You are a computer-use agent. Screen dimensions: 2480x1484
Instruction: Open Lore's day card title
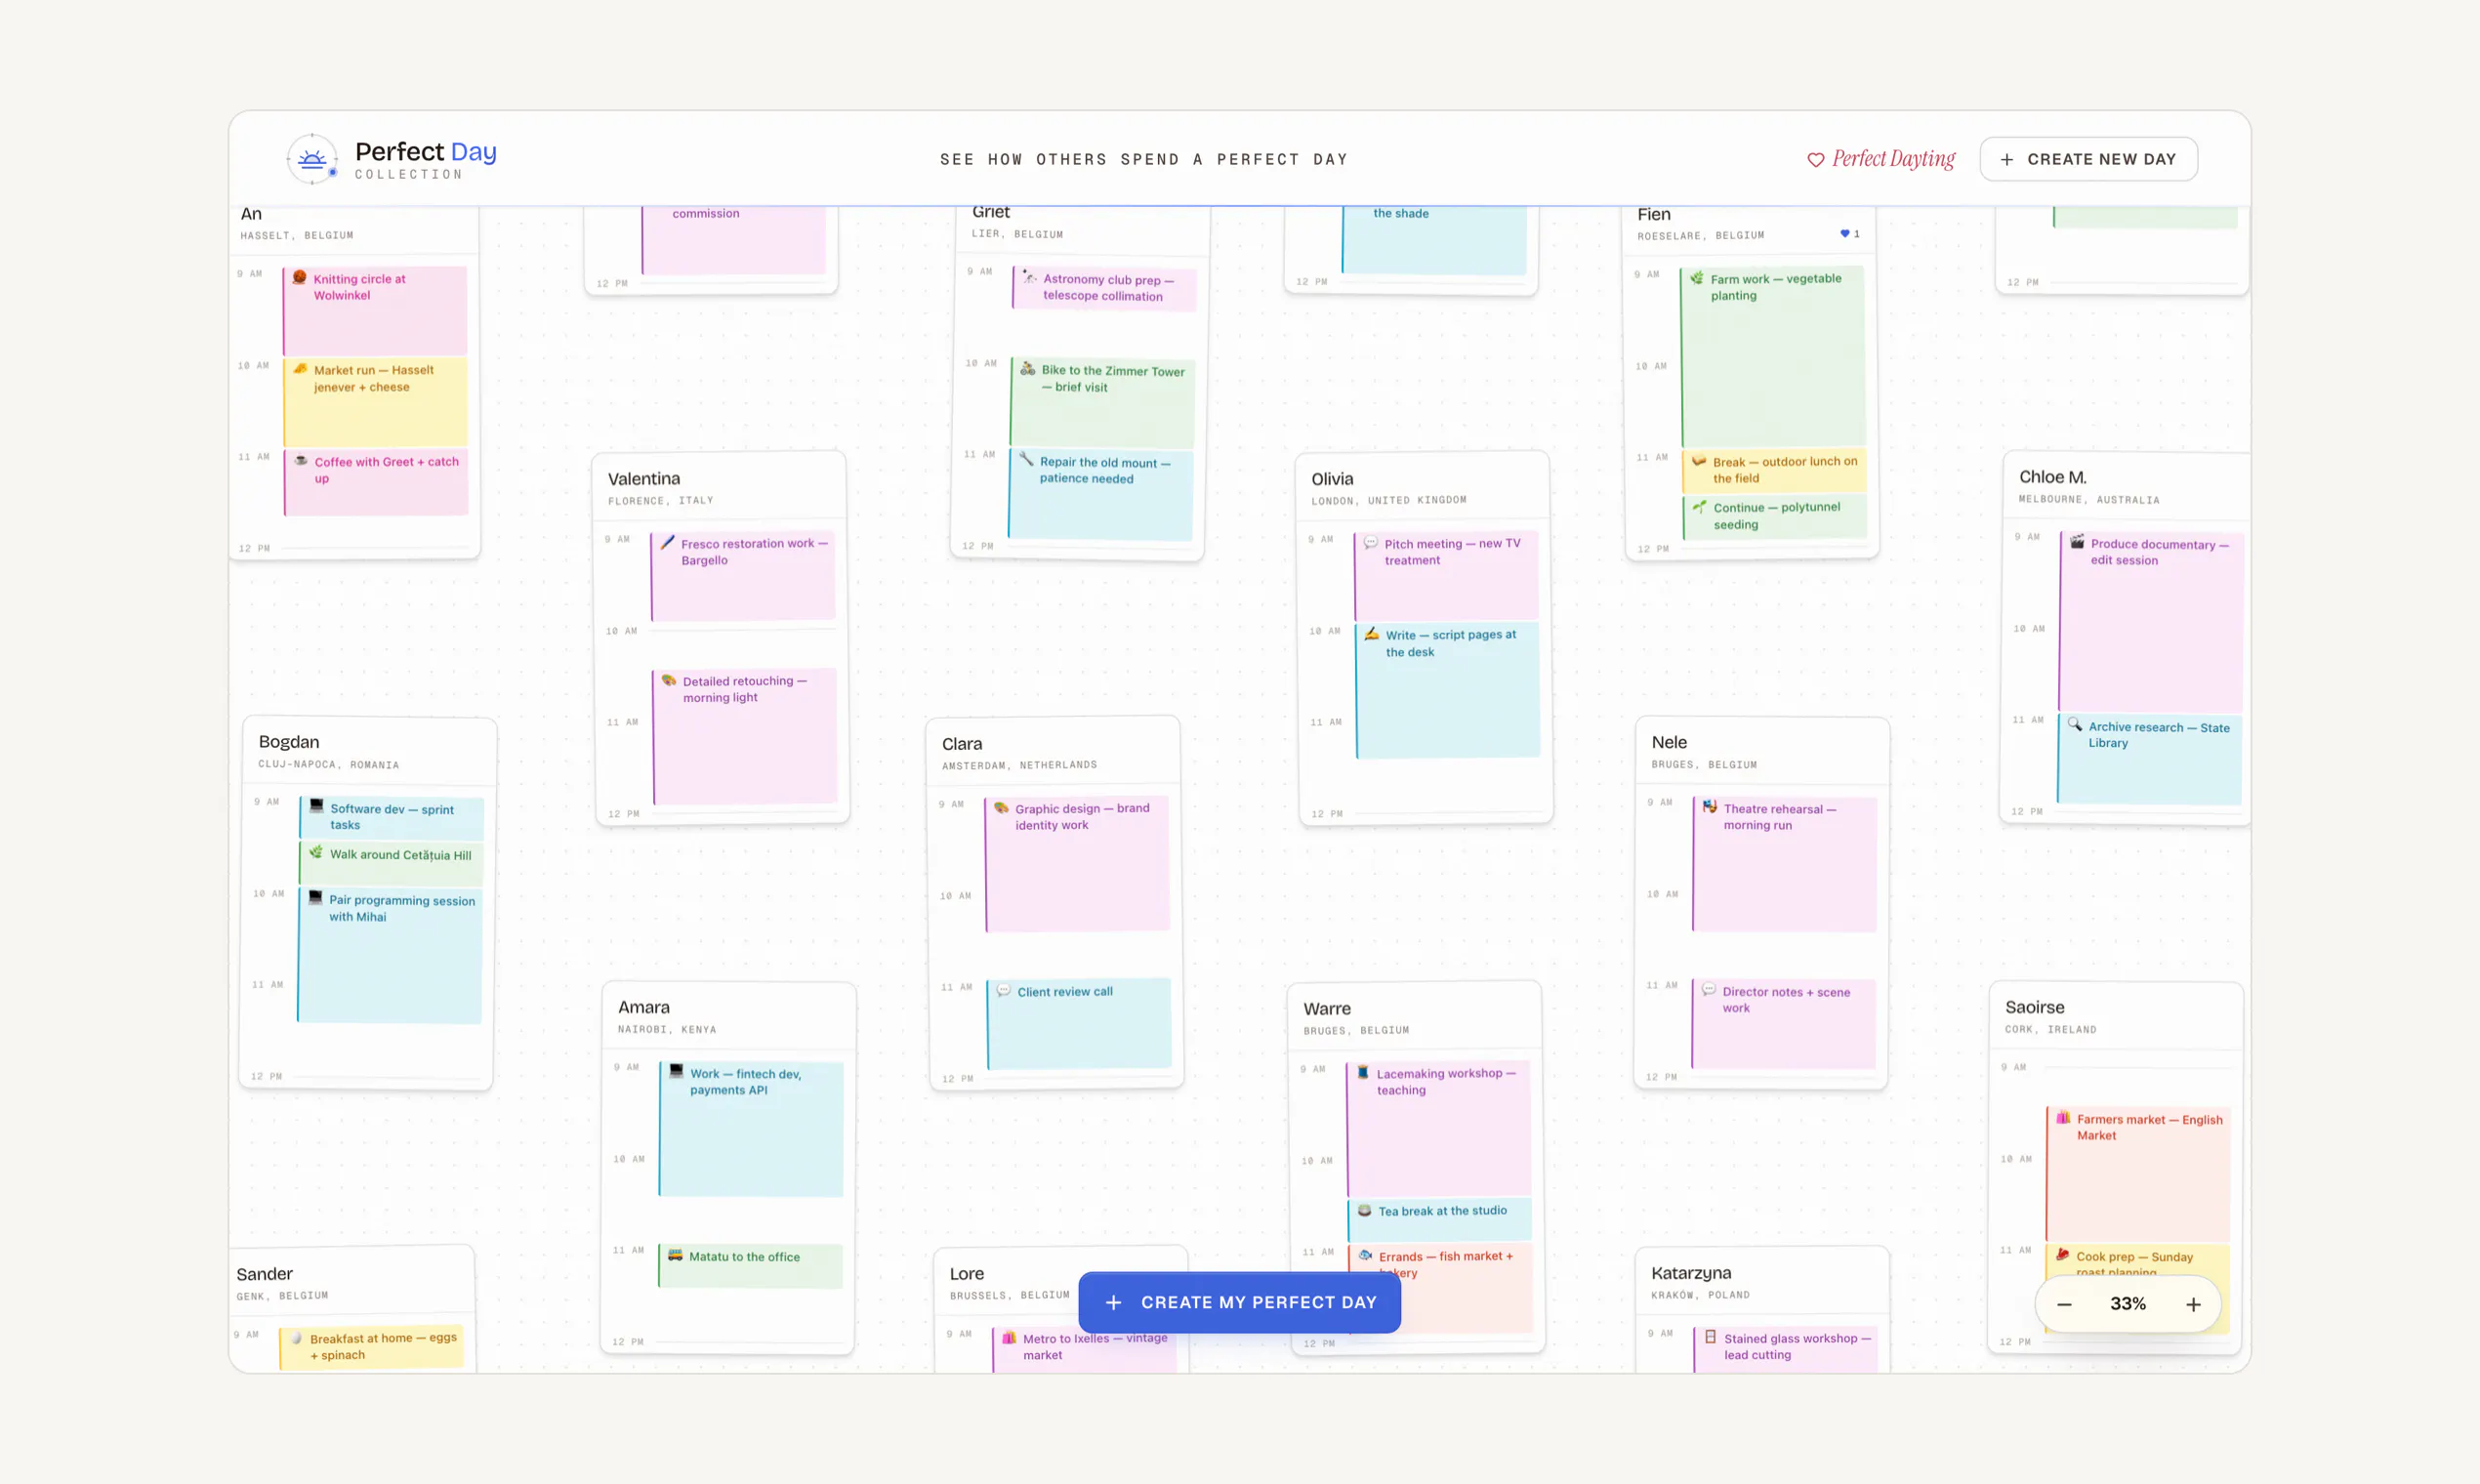click(967, 1273)
